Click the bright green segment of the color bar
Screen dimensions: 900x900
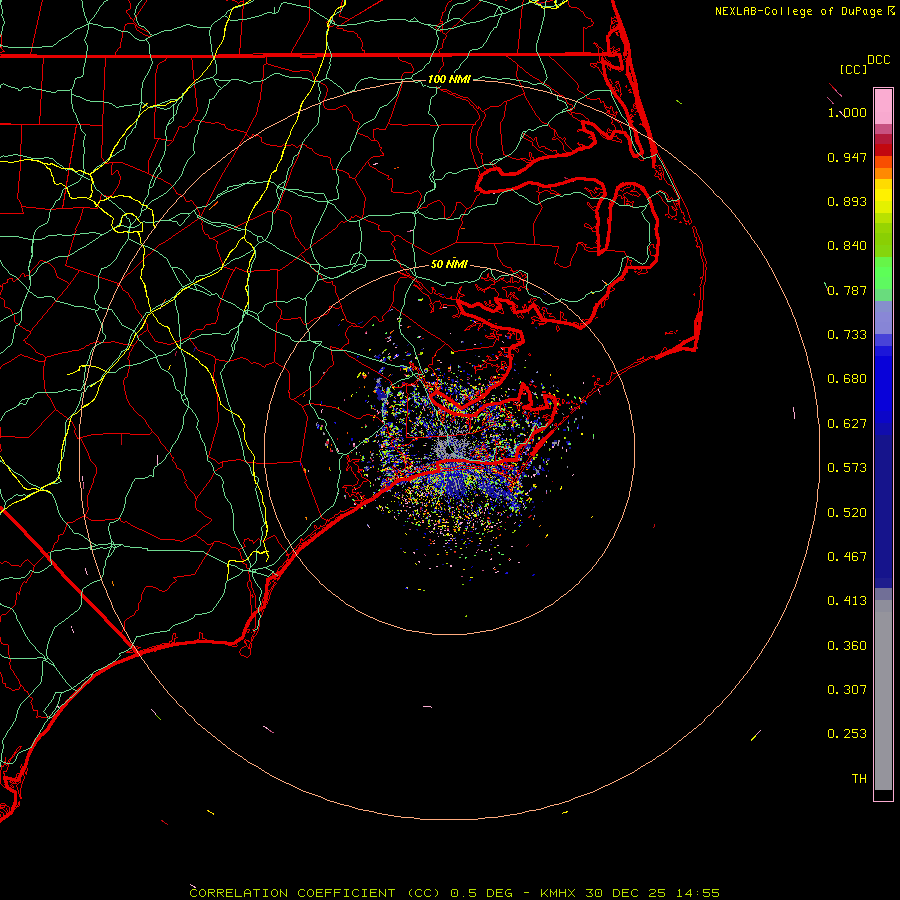(x=883, y=273)
